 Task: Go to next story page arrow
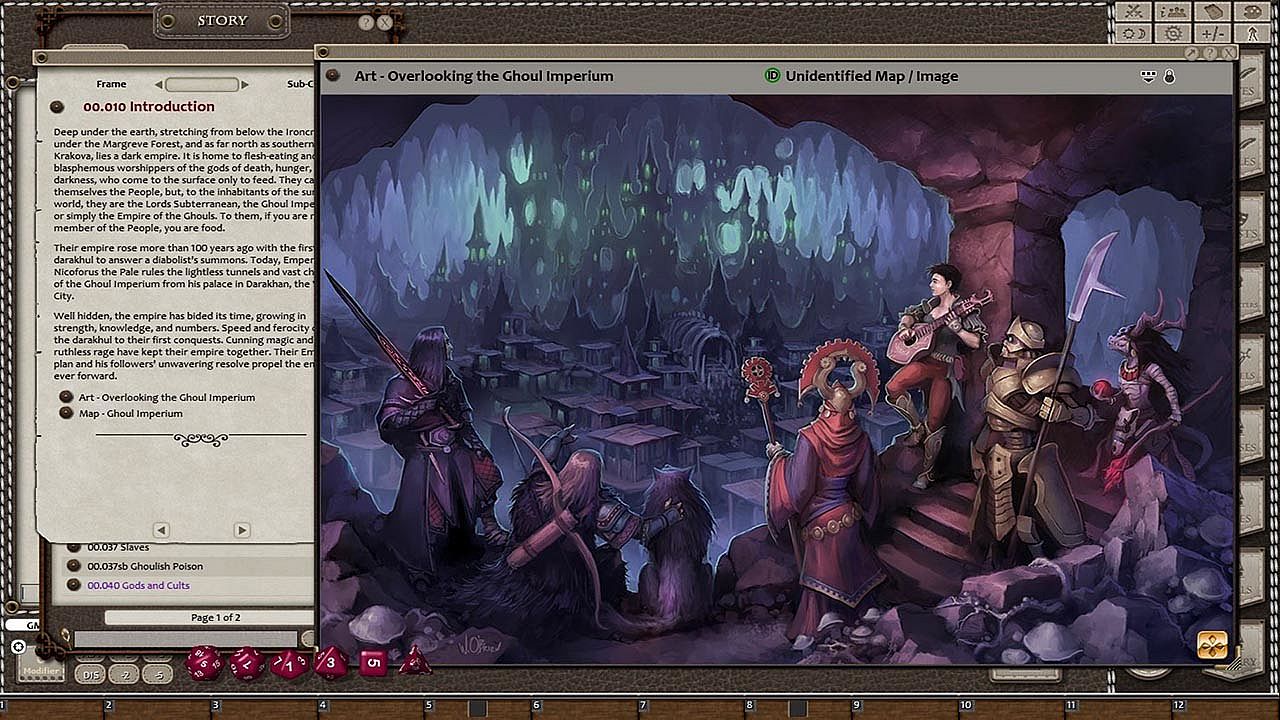click(x=241, y=530)
